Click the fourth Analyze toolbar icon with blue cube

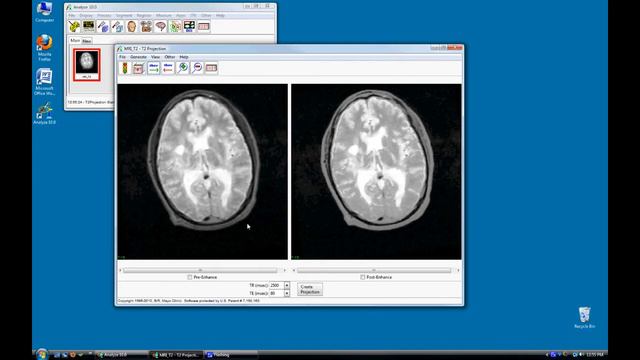[x=118, y=27]
